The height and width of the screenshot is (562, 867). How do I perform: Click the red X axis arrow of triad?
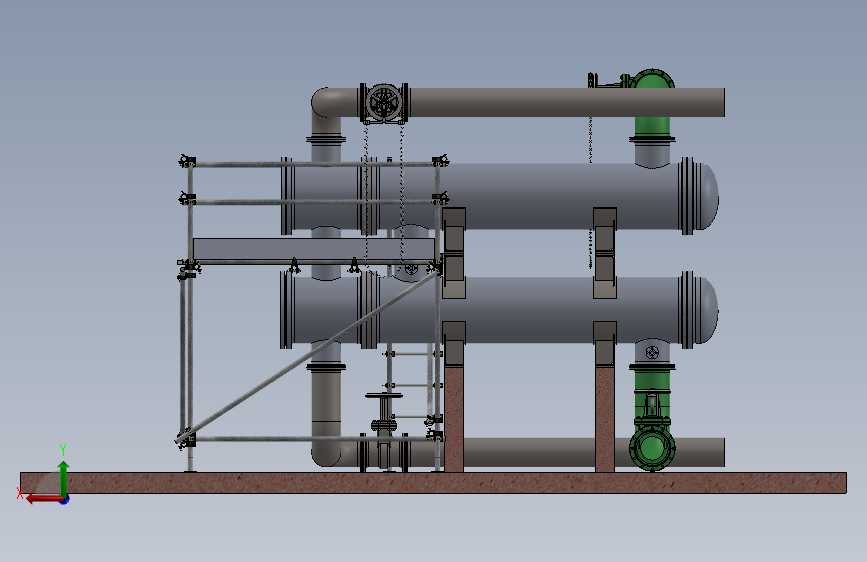43,499
